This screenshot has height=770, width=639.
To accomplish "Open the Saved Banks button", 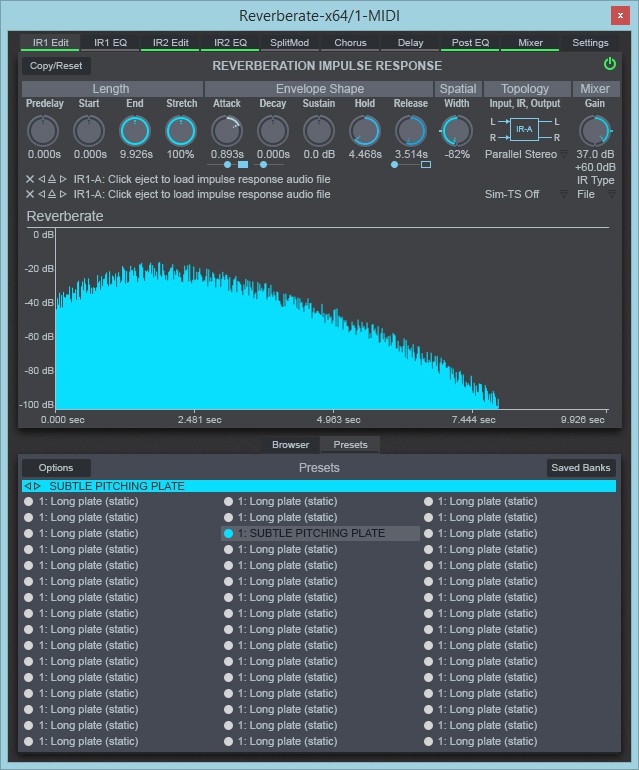I will click(580, 468).
